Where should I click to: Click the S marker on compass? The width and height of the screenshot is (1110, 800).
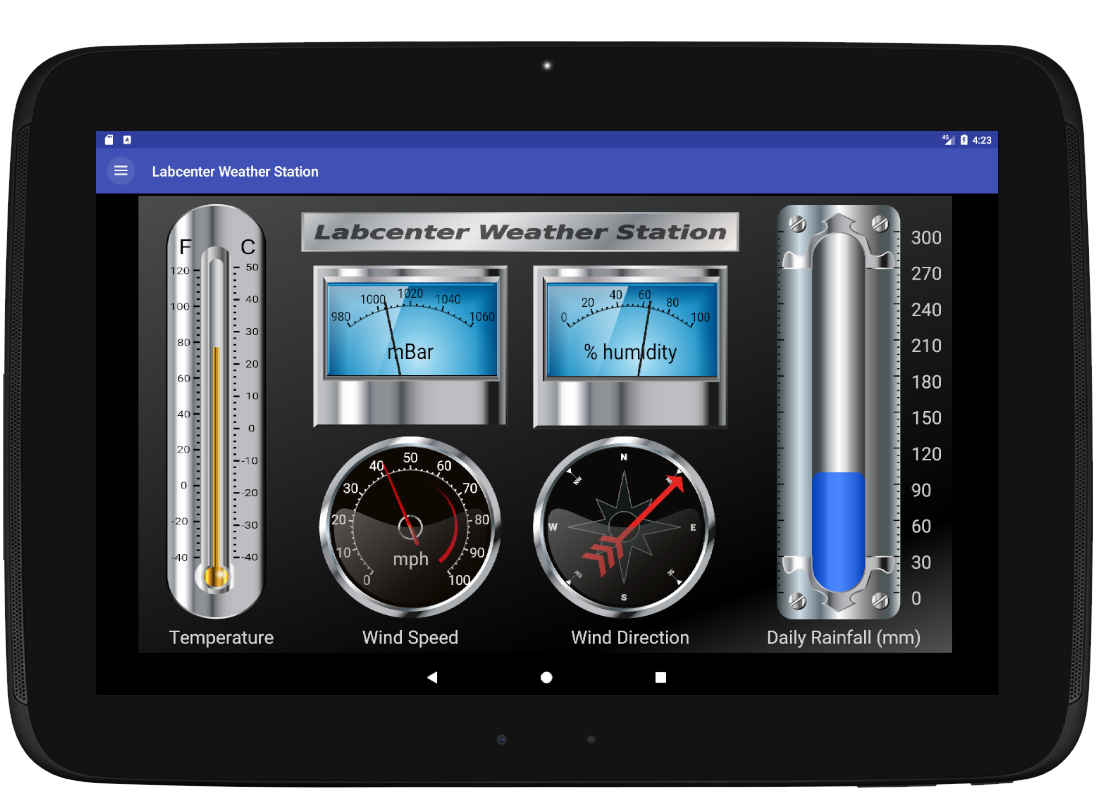624,598
